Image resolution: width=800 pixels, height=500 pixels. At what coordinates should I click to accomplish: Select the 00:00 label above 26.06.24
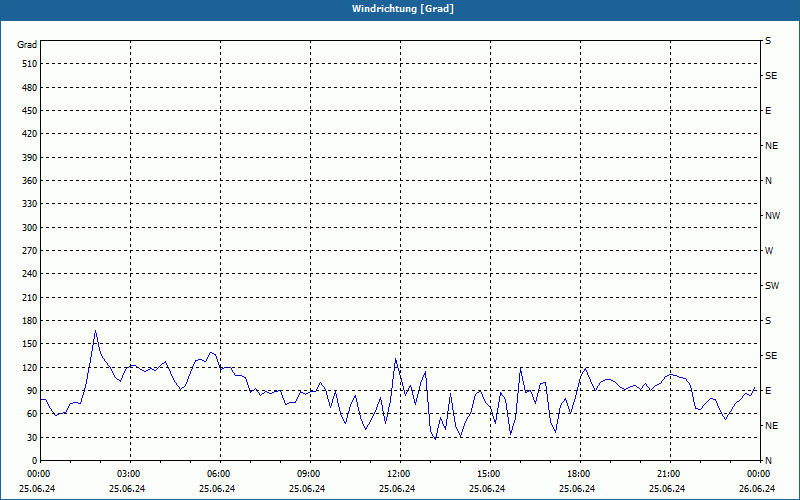point(759,474)
